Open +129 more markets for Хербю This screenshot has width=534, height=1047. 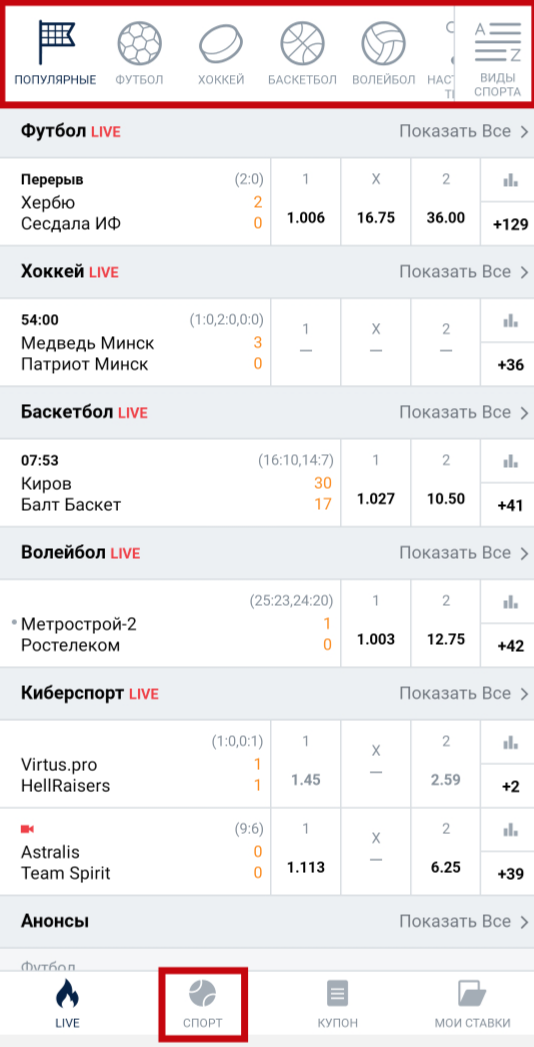[x=511, y=224]
